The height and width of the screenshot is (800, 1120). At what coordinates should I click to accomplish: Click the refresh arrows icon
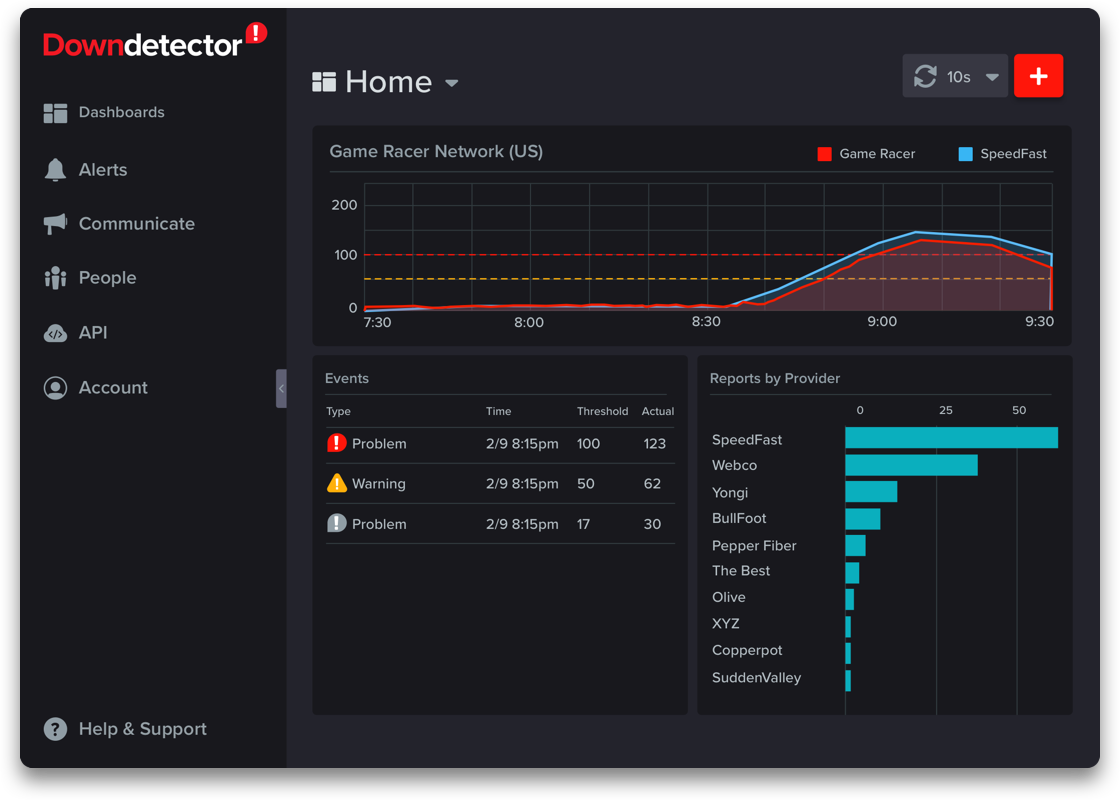(925, 77)
